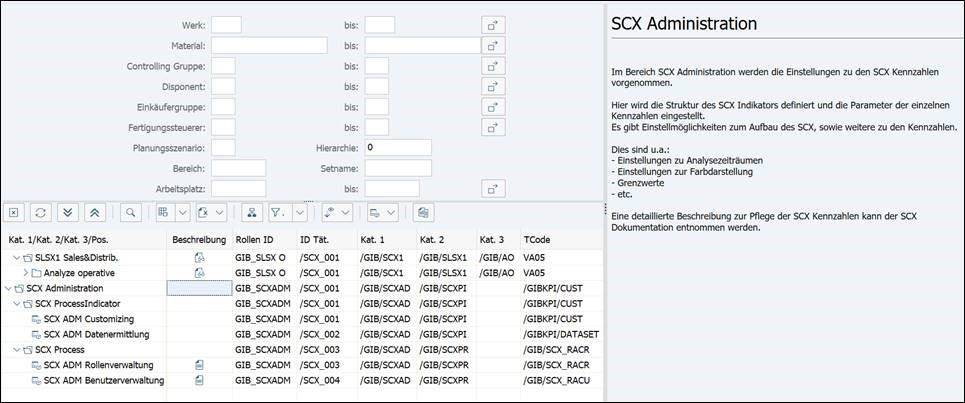
Task: Expand the Analyze operative folder node
Action: [25, 272]
